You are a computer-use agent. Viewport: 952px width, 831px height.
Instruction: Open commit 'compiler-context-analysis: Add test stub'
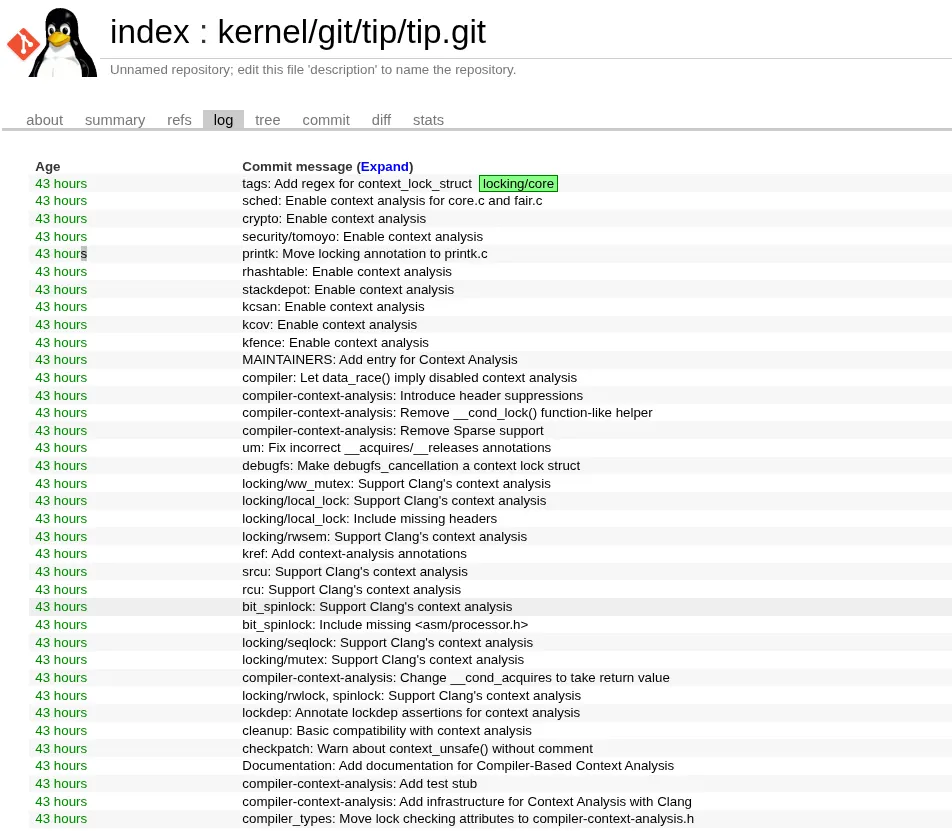tap(359, 783)
